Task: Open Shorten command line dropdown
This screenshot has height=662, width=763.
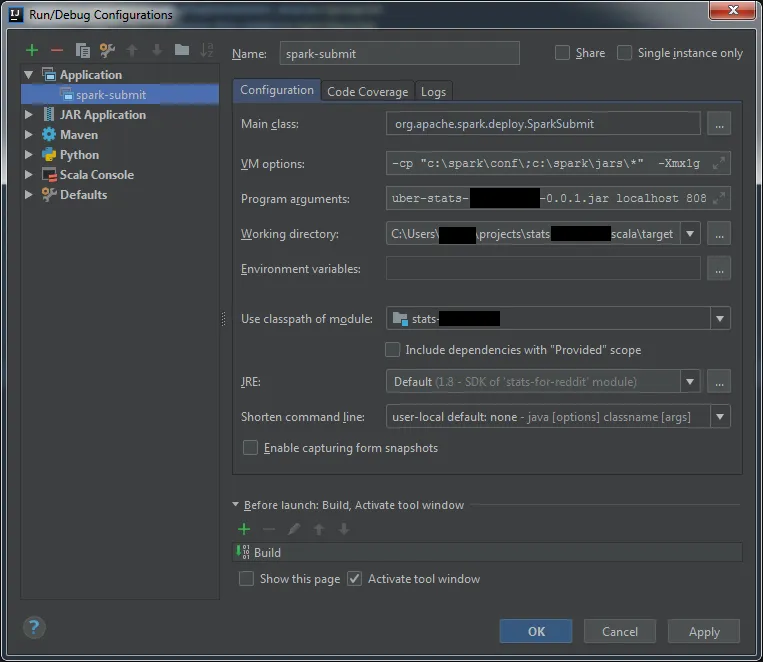Action: [x=720, y=417]
